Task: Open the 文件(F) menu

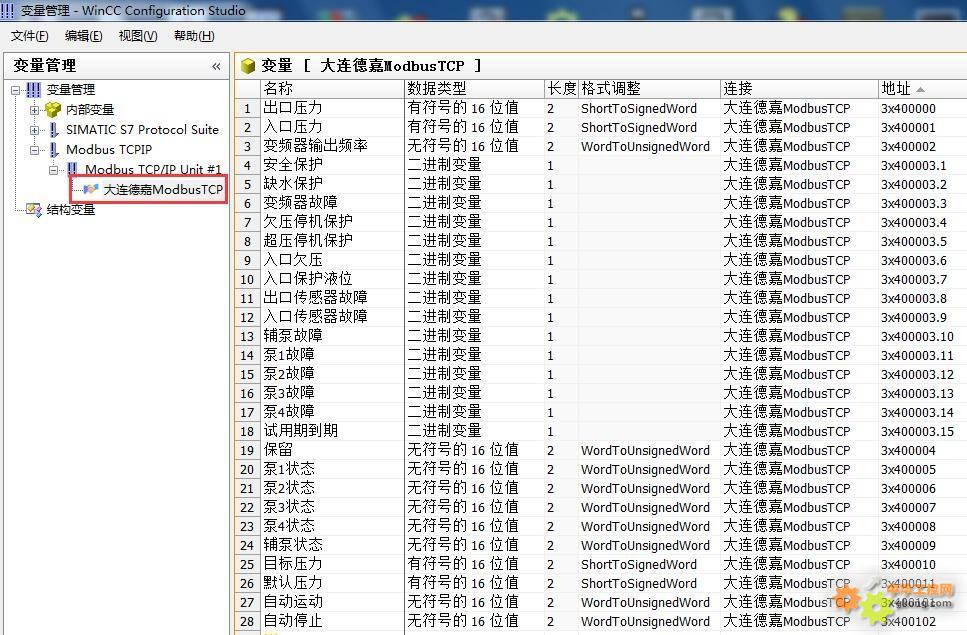Action: coord(30,36)
